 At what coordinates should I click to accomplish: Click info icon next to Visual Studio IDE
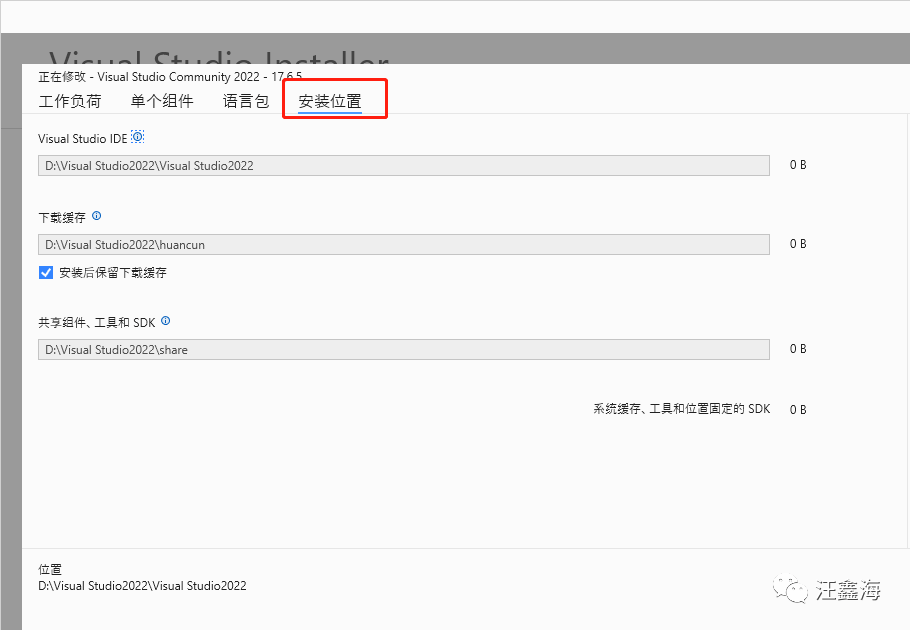pyautogui.click(x=138, y=137)
